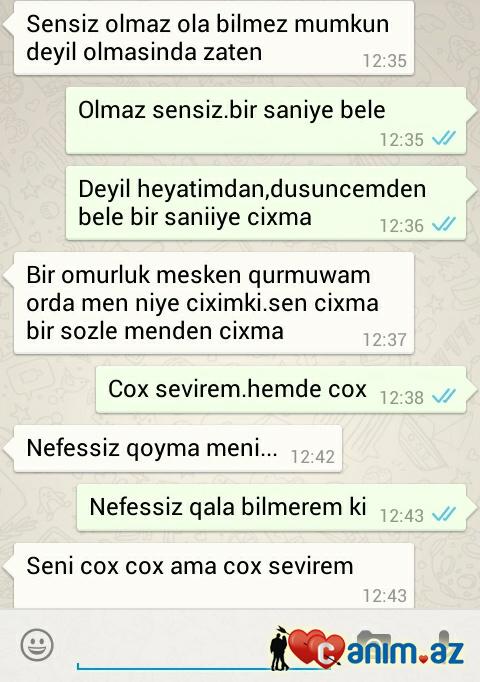Select the 'Seni cox cox ama cox sevirem' message
The image size is (480, 682).
coord(214,575)
